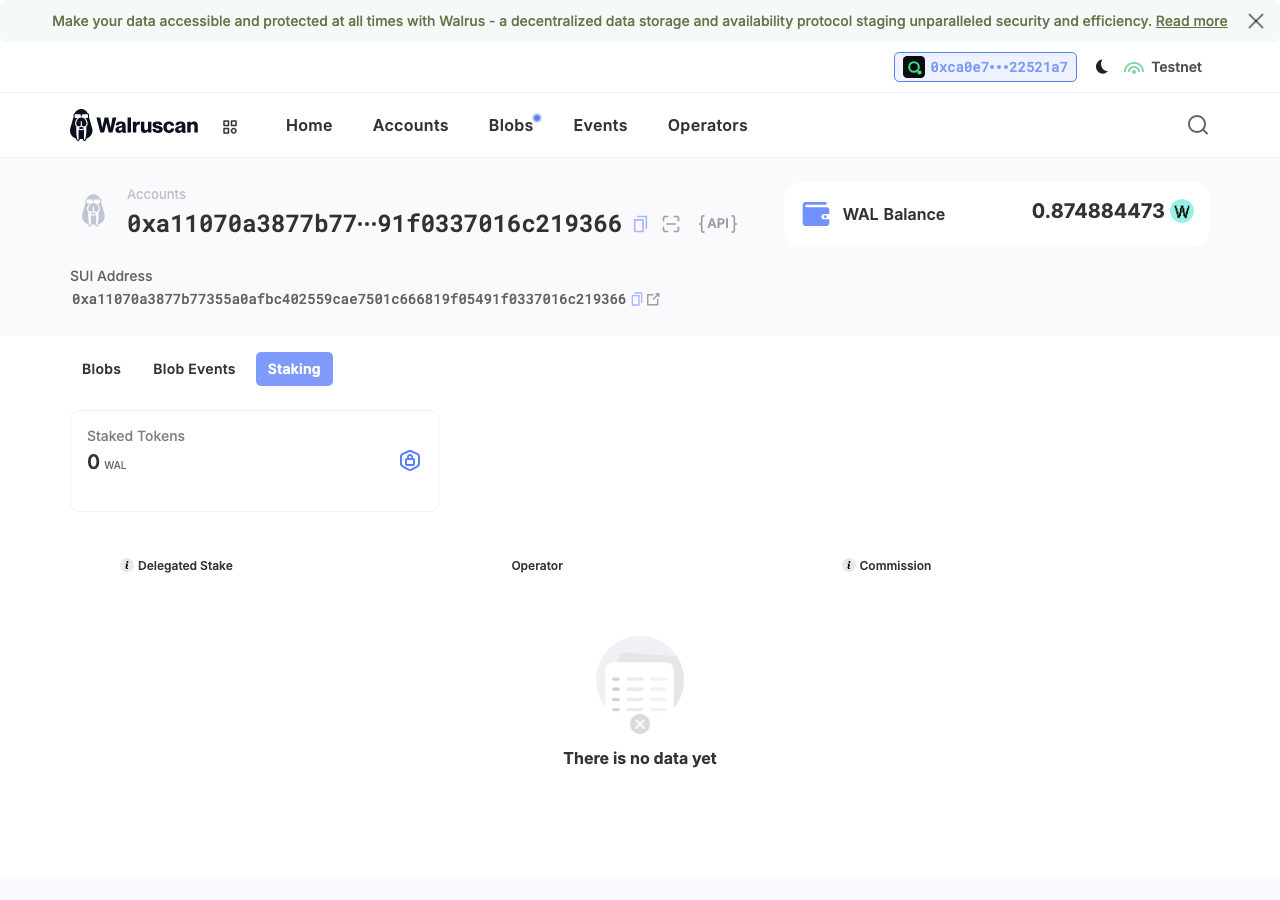Viewport: 1280px width, 900px height.
Task: Open SUI address in external explorer
Action: 653,299
